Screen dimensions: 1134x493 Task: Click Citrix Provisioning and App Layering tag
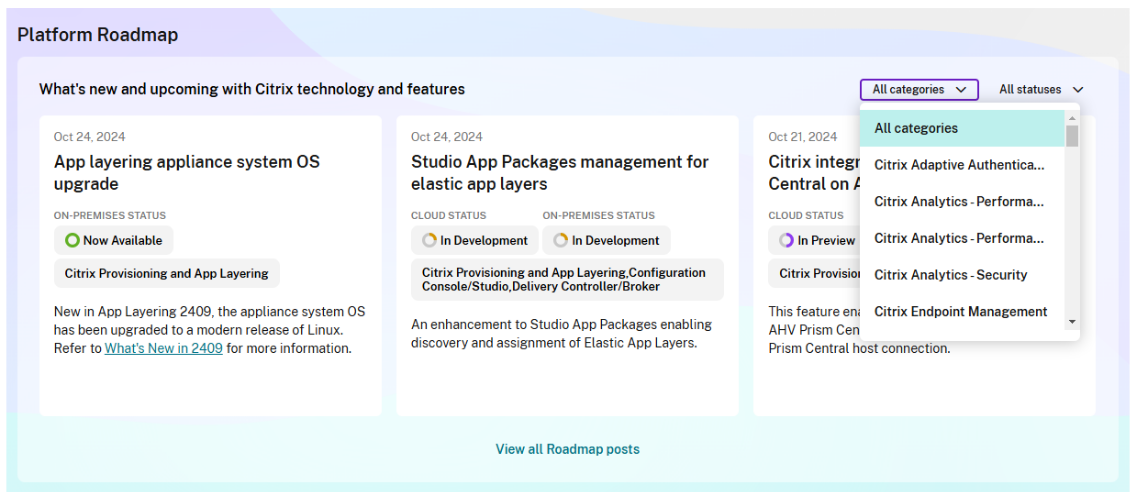[166, 273]
